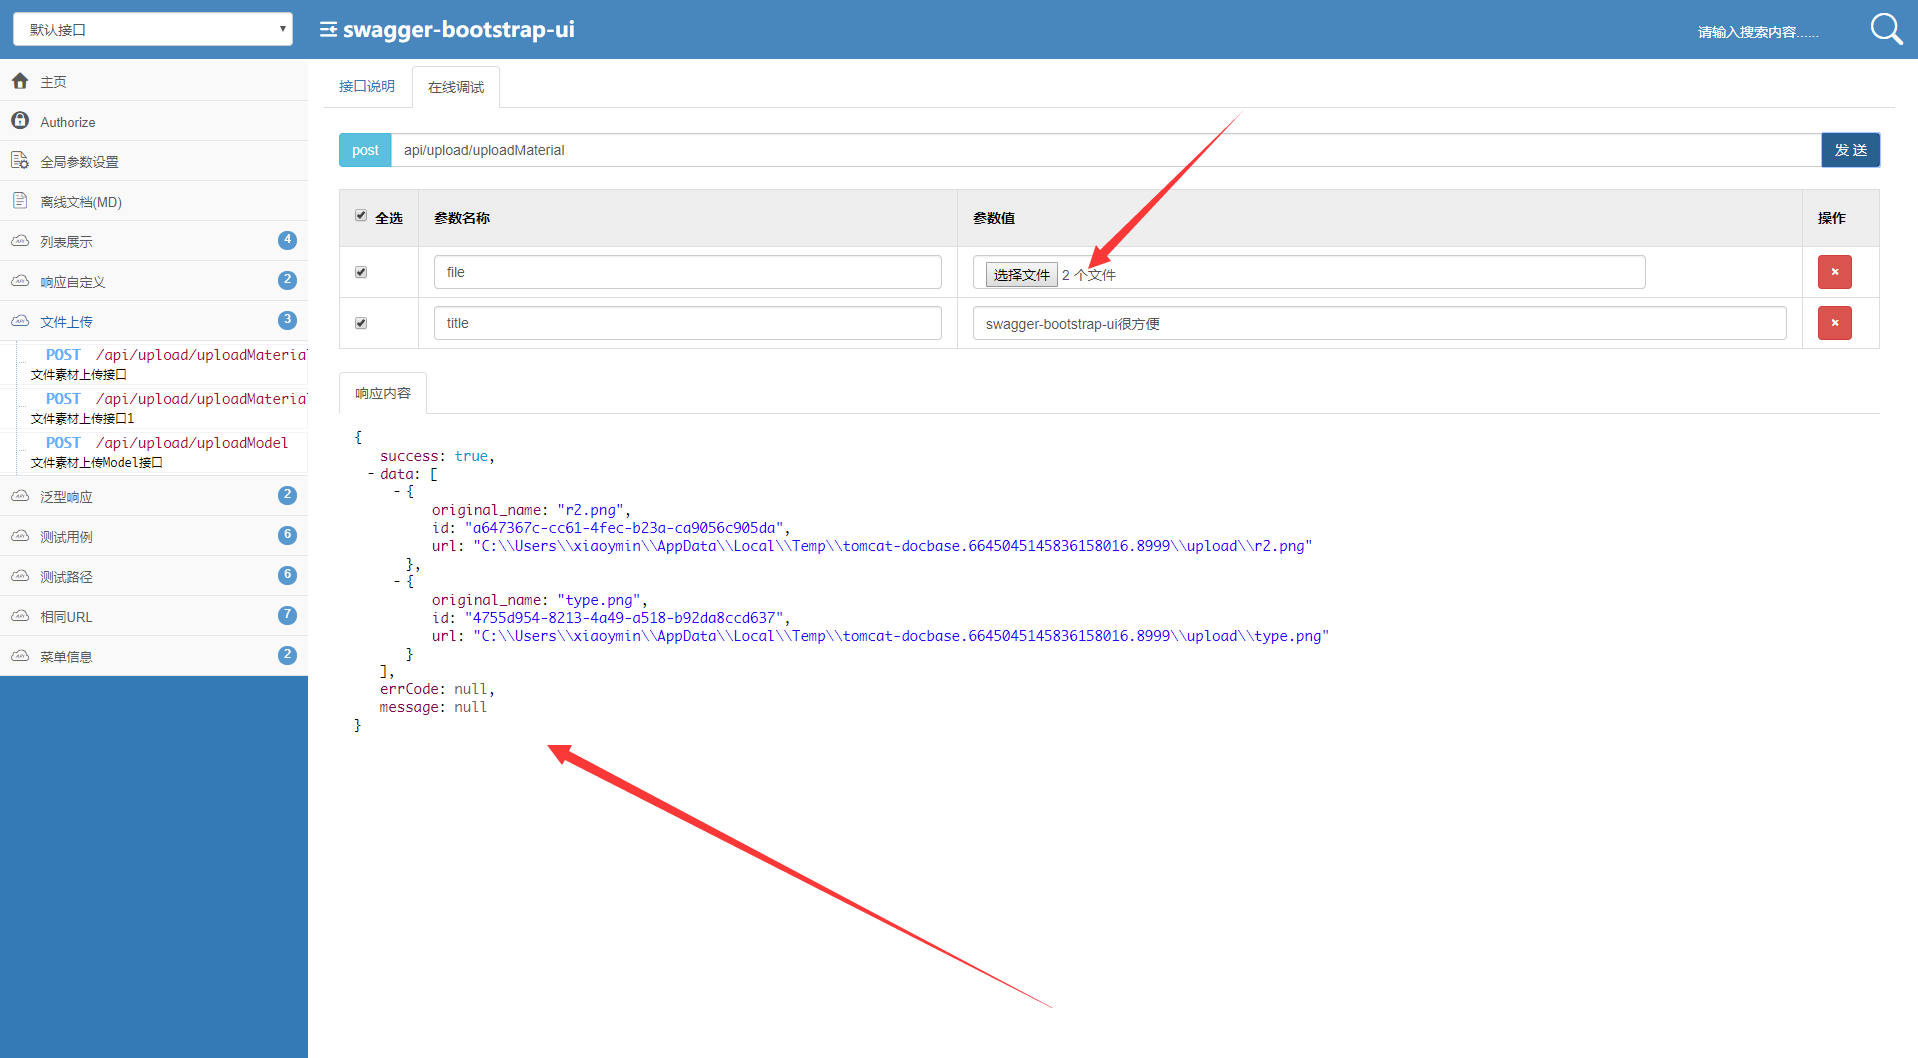Toggle the checkbox for the file parameter
The width and height of the screenshot is (1918, 1058).
[360, 271]
